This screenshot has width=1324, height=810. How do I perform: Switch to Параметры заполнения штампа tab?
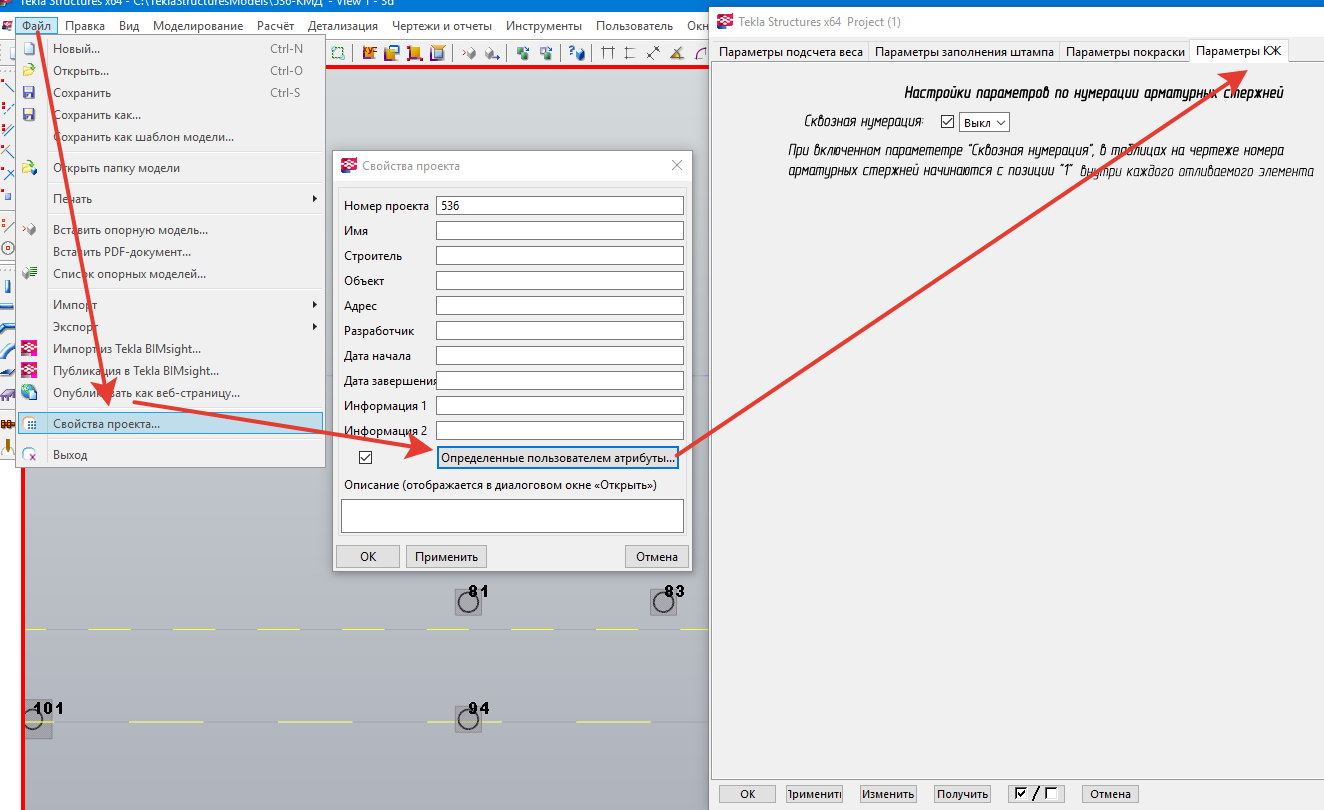(x=964, y=52)
